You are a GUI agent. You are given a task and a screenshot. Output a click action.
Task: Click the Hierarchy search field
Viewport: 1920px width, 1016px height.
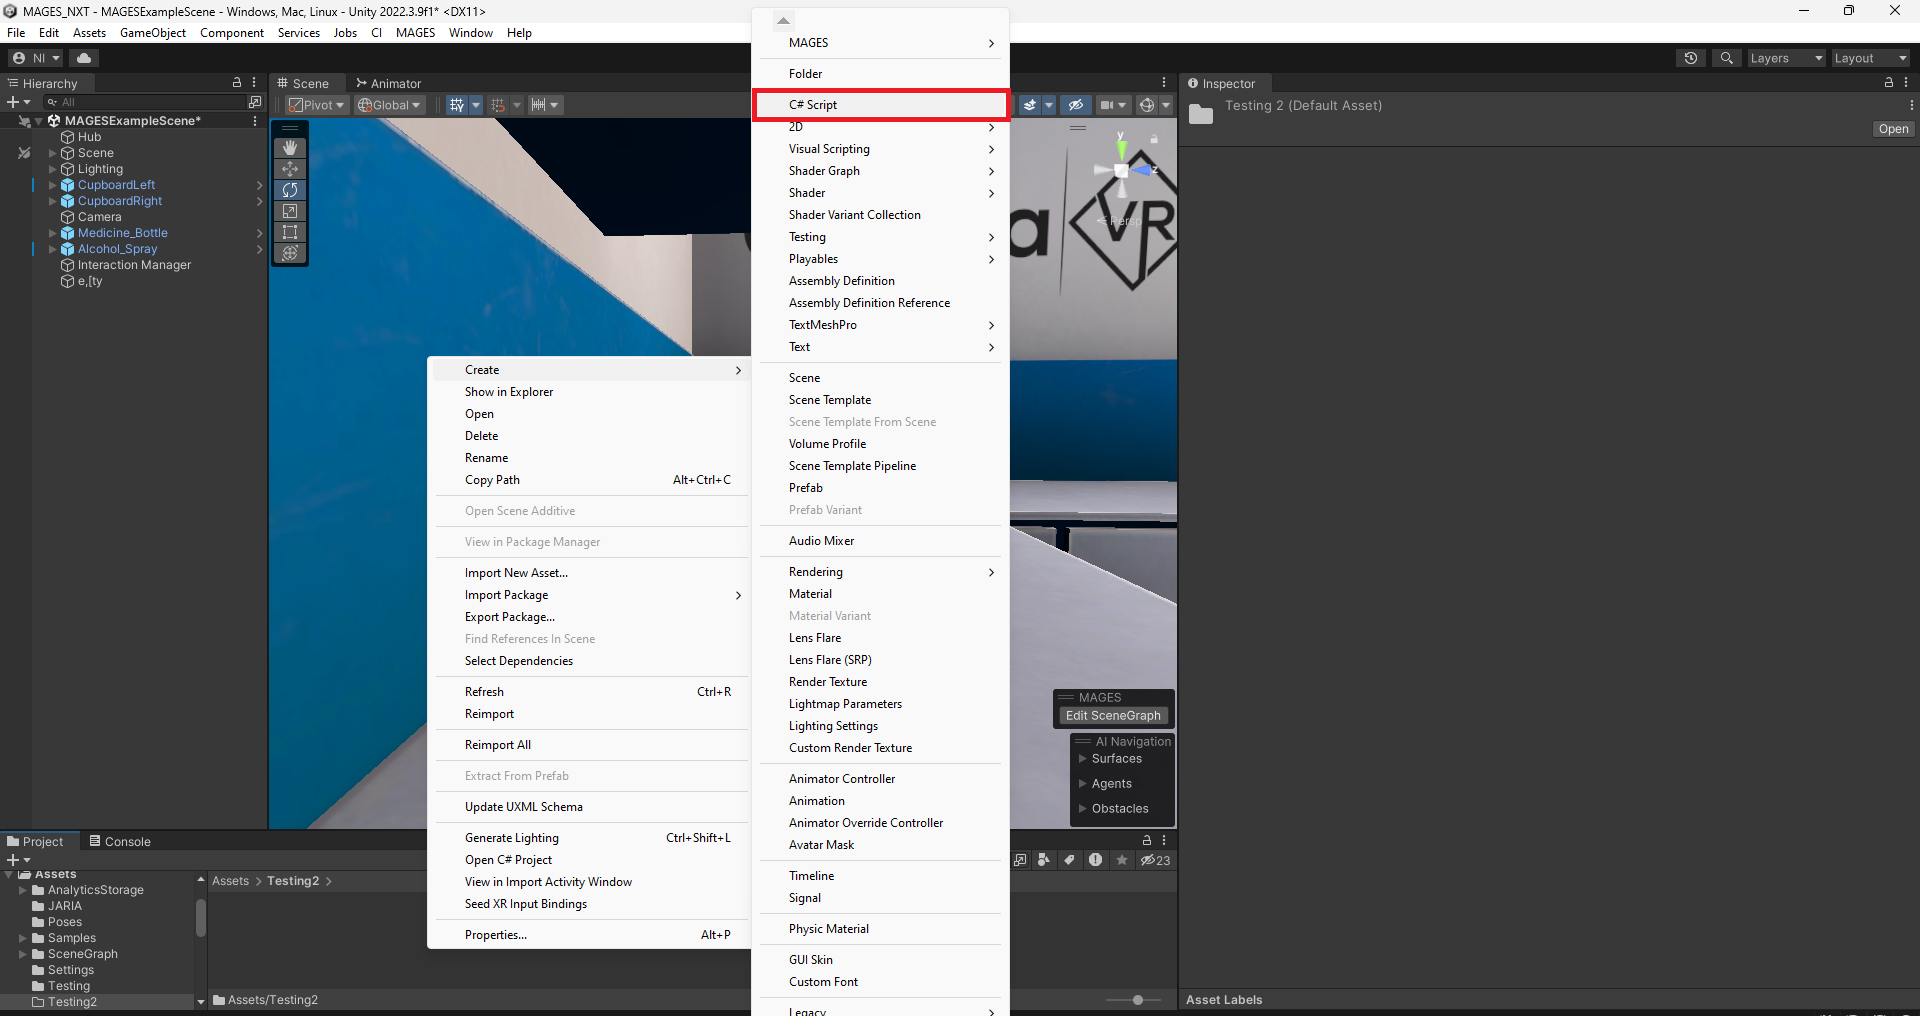click(145, 102)
